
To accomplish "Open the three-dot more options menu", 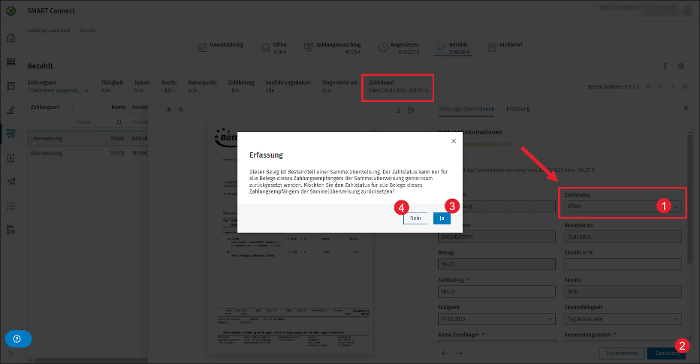I will [665, 66].
